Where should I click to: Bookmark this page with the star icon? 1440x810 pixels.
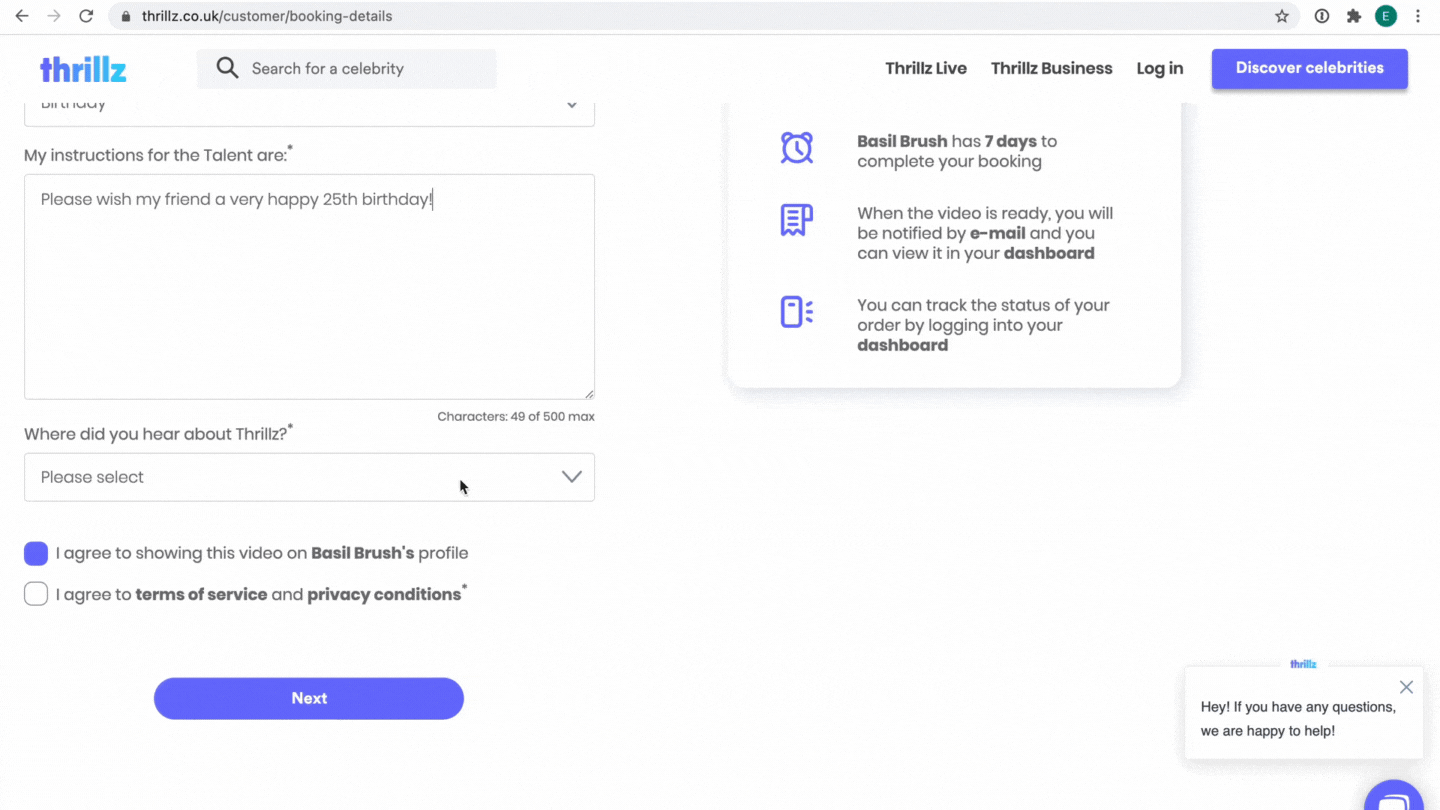pyautogui.click(x=1282, y=16)
